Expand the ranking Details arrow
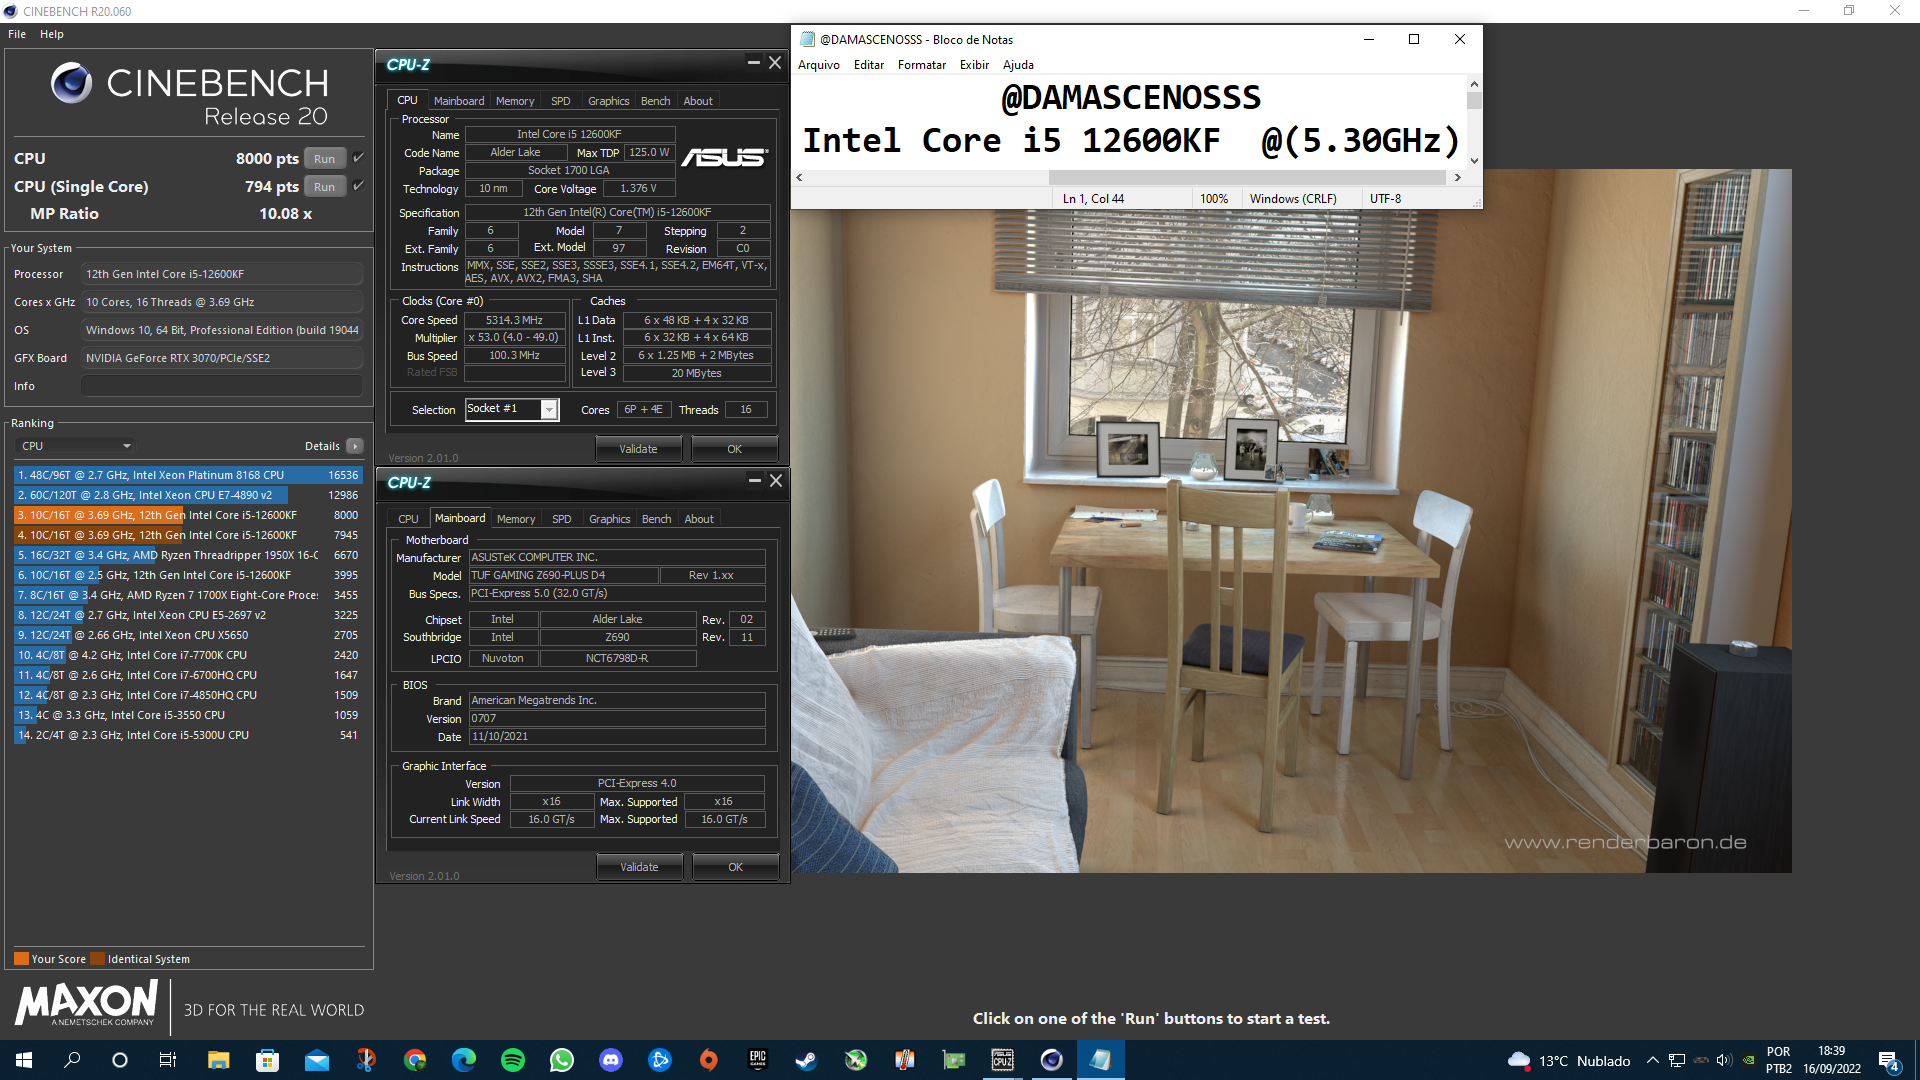The width and height of the screenshot is (1920, 1080). point(355,446)
